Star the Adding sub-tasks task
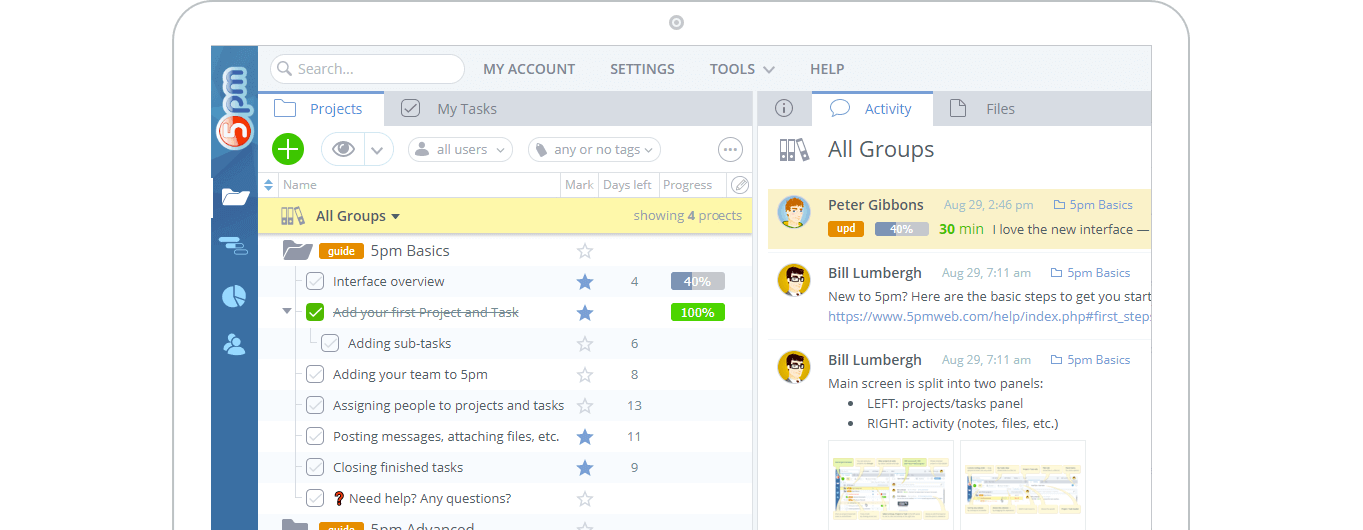The height and width of the screenshot is (530, 1363). click(585, 344)
